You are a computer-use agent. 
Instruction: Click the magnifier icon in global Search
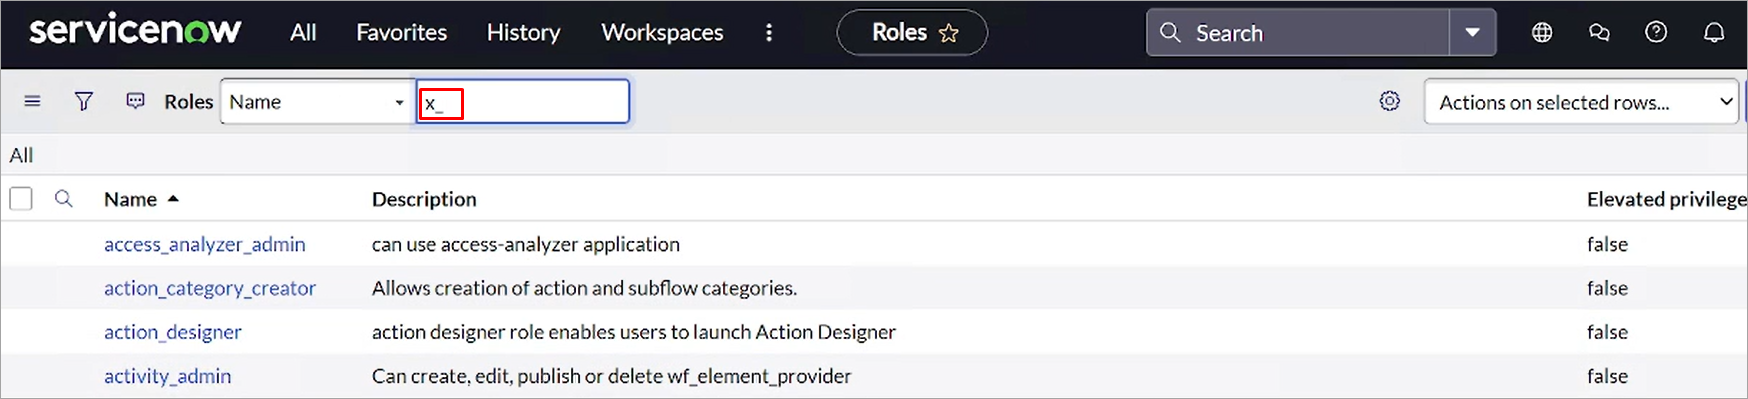click(x=1170, y=33)
